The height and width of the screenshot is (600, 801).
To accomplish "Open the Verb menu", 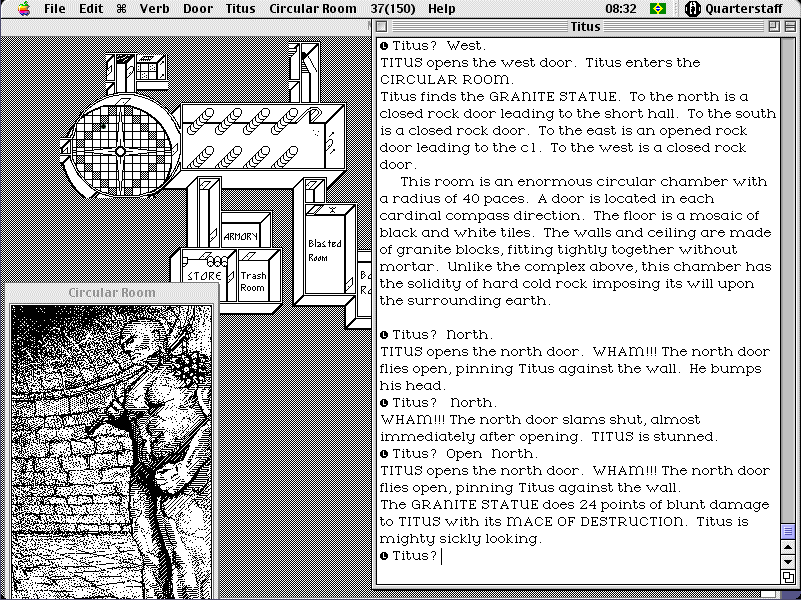I will (155, 9).
